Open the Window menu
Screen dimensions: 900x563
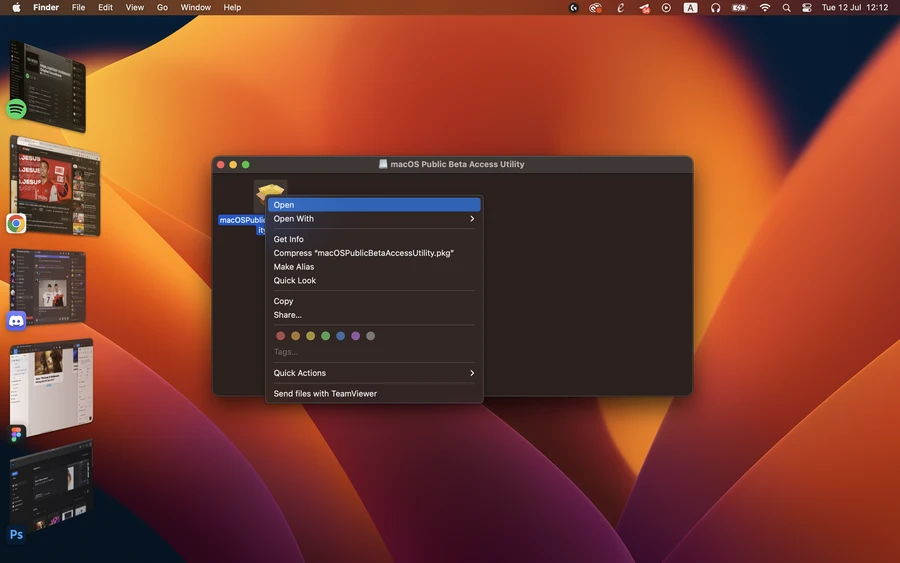tap(196, 7)
